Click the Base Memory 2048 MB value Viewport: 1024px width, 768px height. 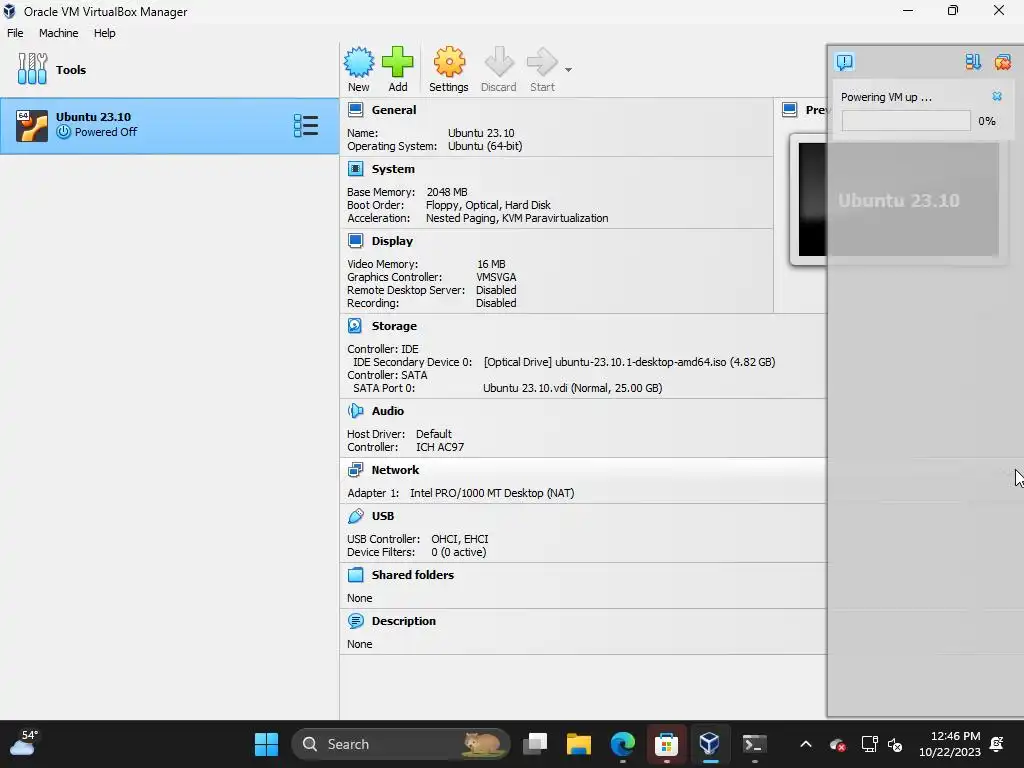point(447,193)
